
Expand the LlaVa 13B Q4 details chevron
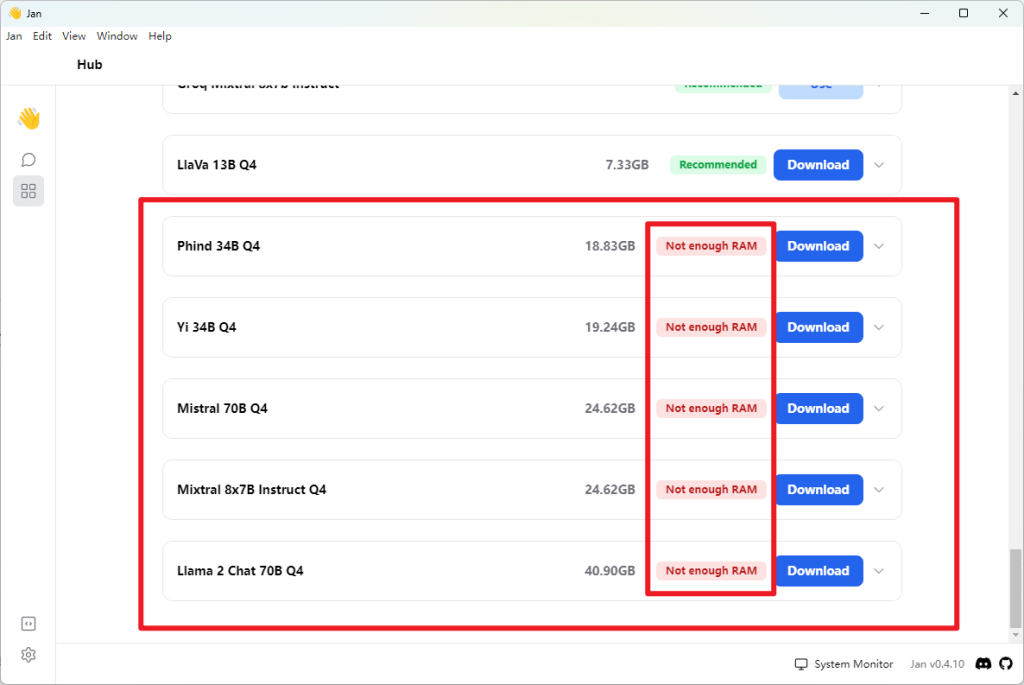point(879,165)
